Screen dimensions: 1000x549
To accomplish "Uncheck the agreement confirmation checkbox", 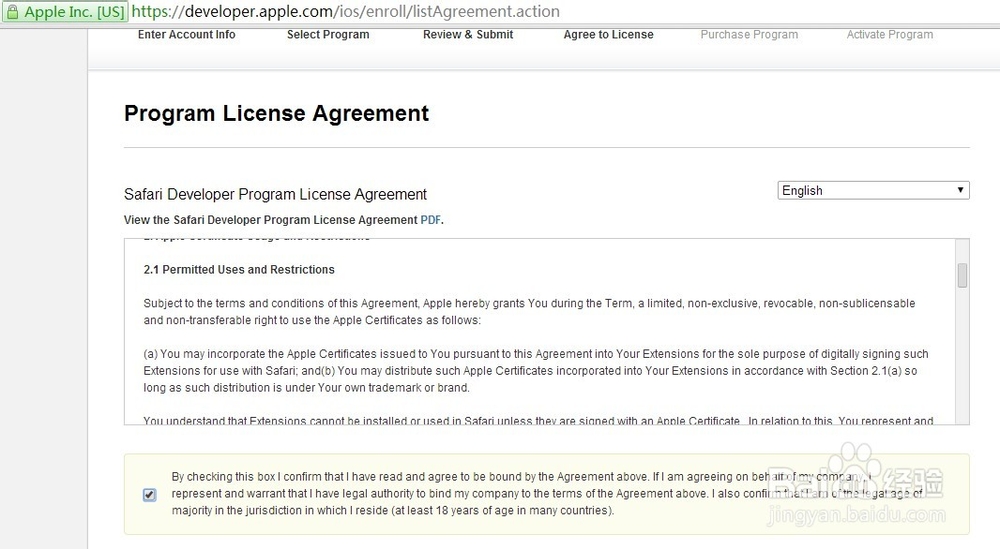I will [x=150, y=495].
